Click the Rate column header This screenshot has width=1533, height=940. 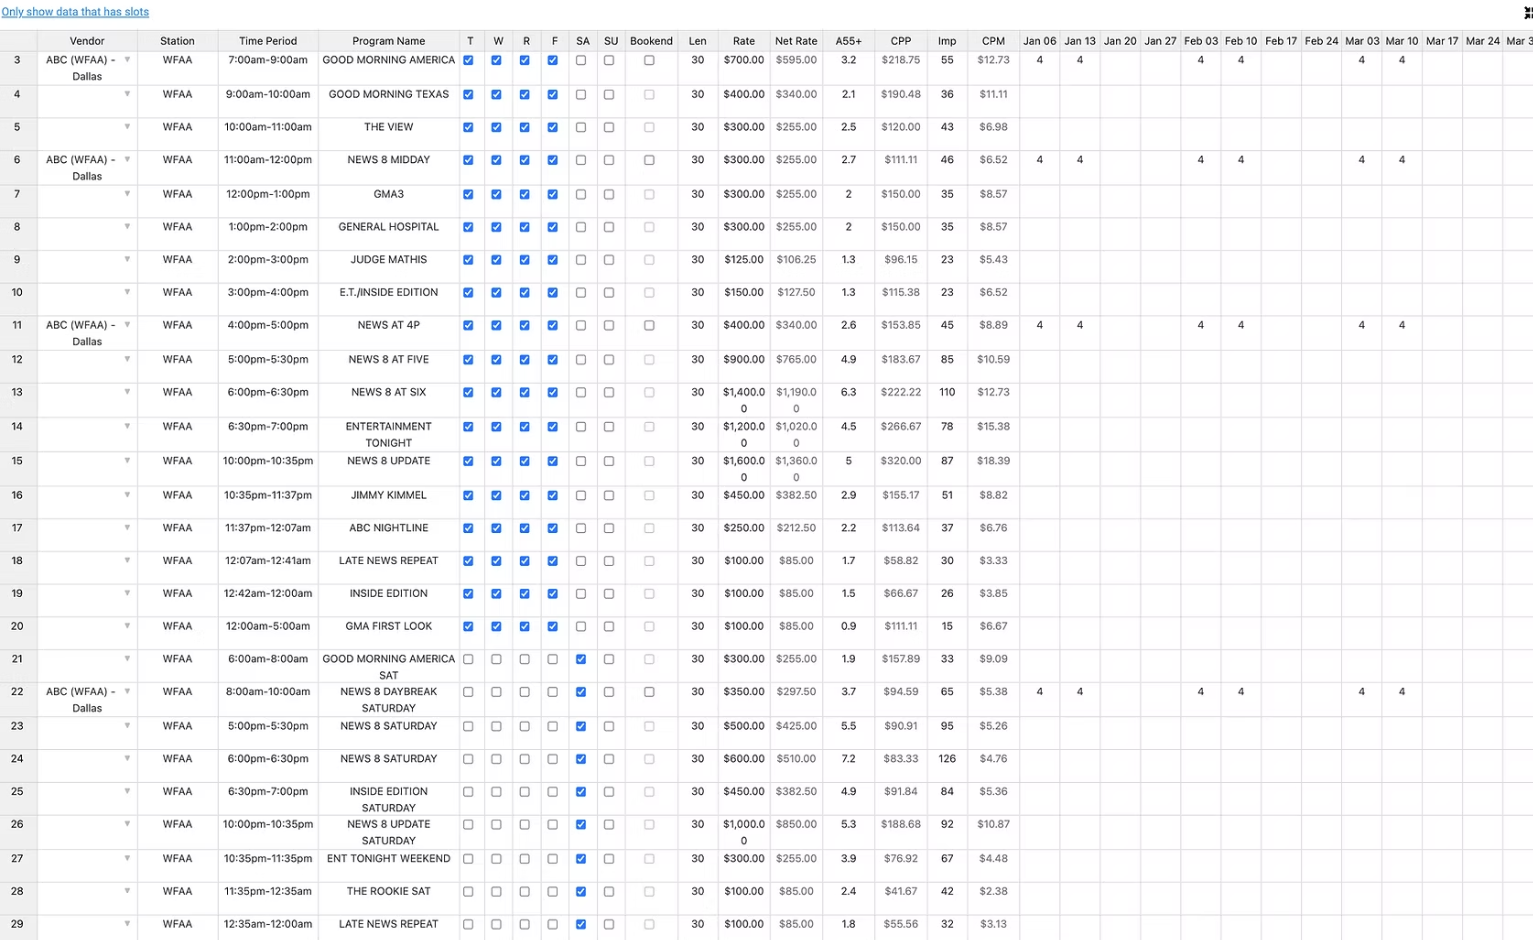[744, 41]
